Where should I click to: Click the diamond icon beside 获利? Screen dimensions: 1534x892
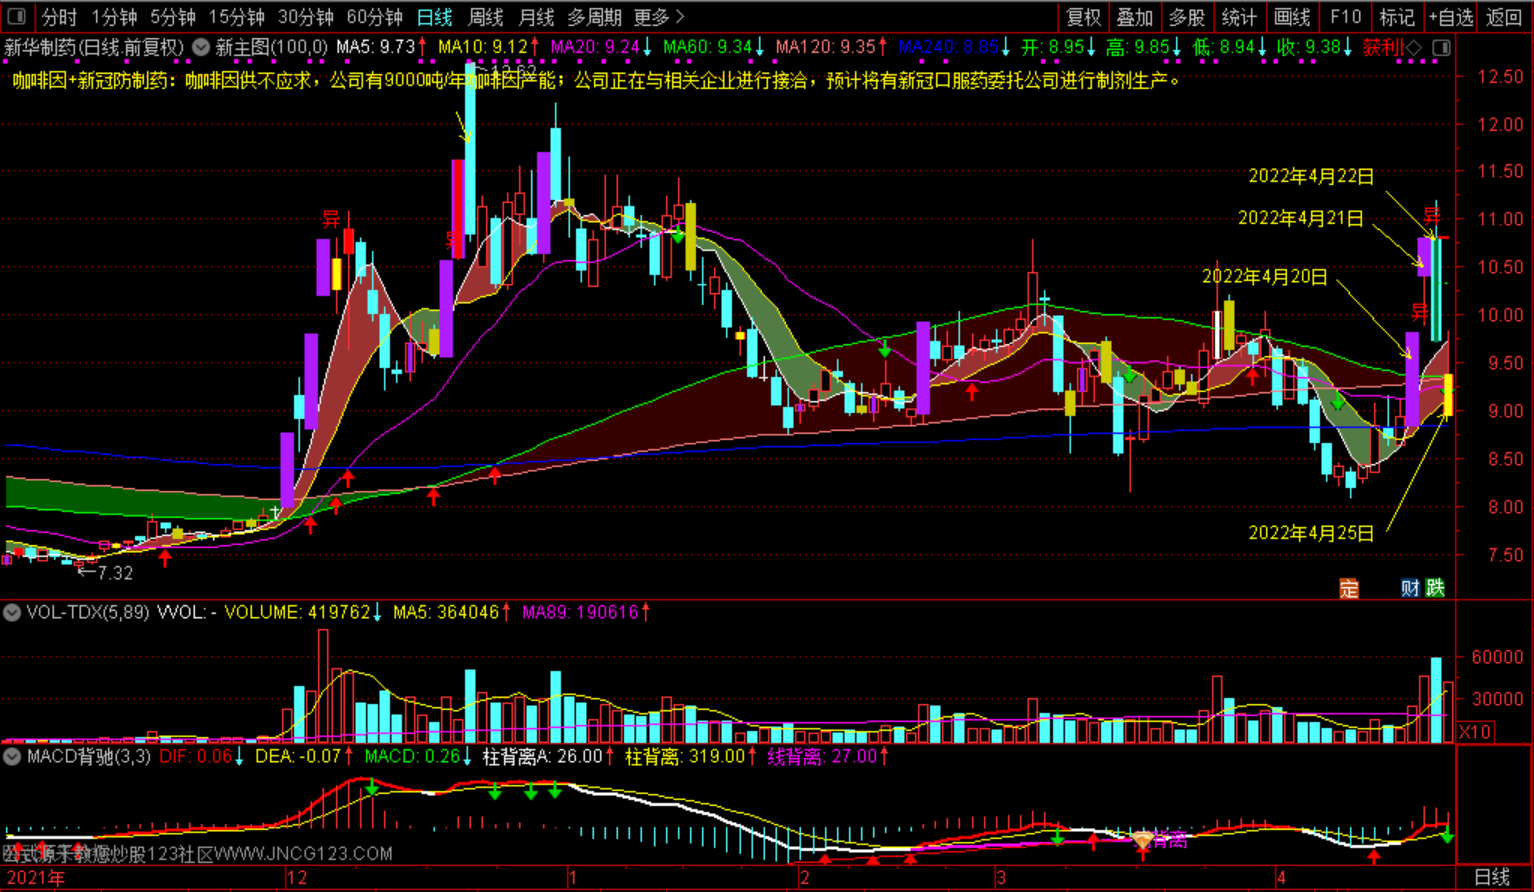coord(1414,48)
